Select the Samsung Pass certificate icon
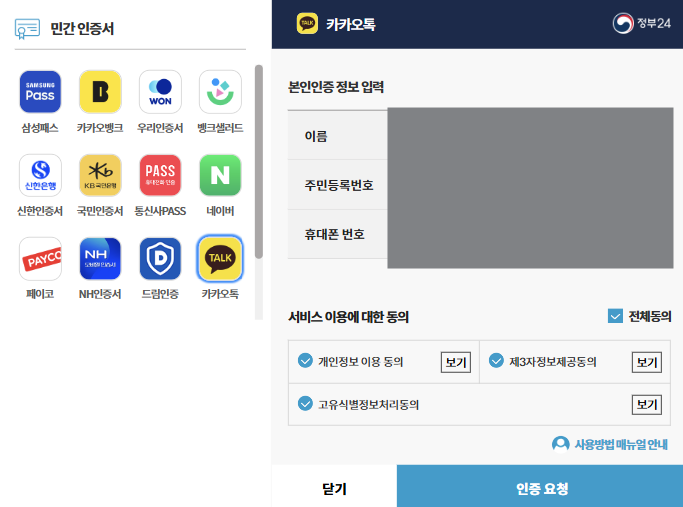Image resolution: width=683 pixels, height=507 pixels. point(40,92)
